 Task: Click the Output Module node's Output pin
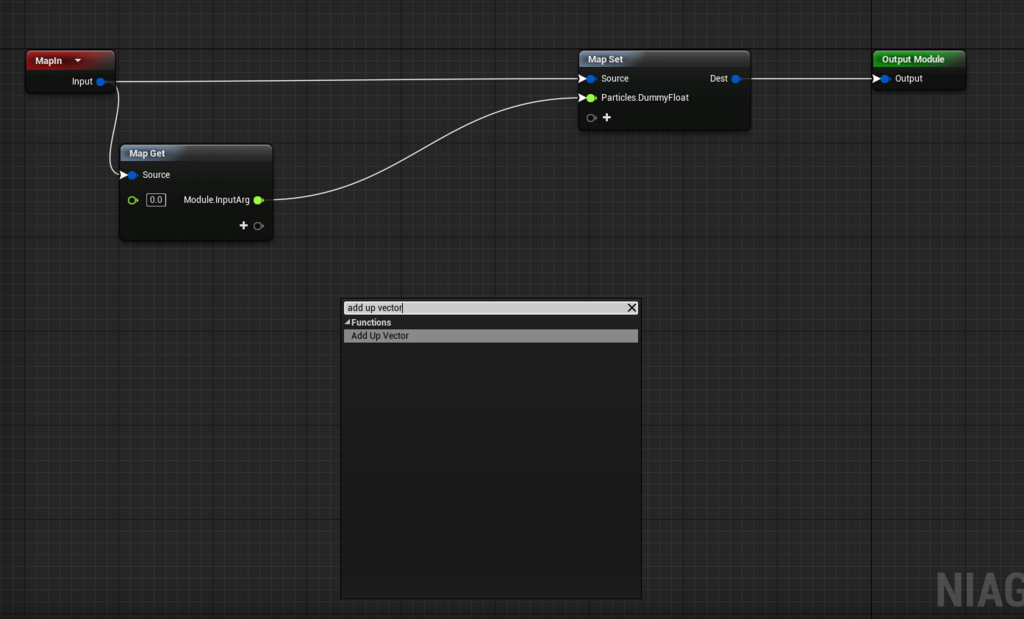pos(885,79)
